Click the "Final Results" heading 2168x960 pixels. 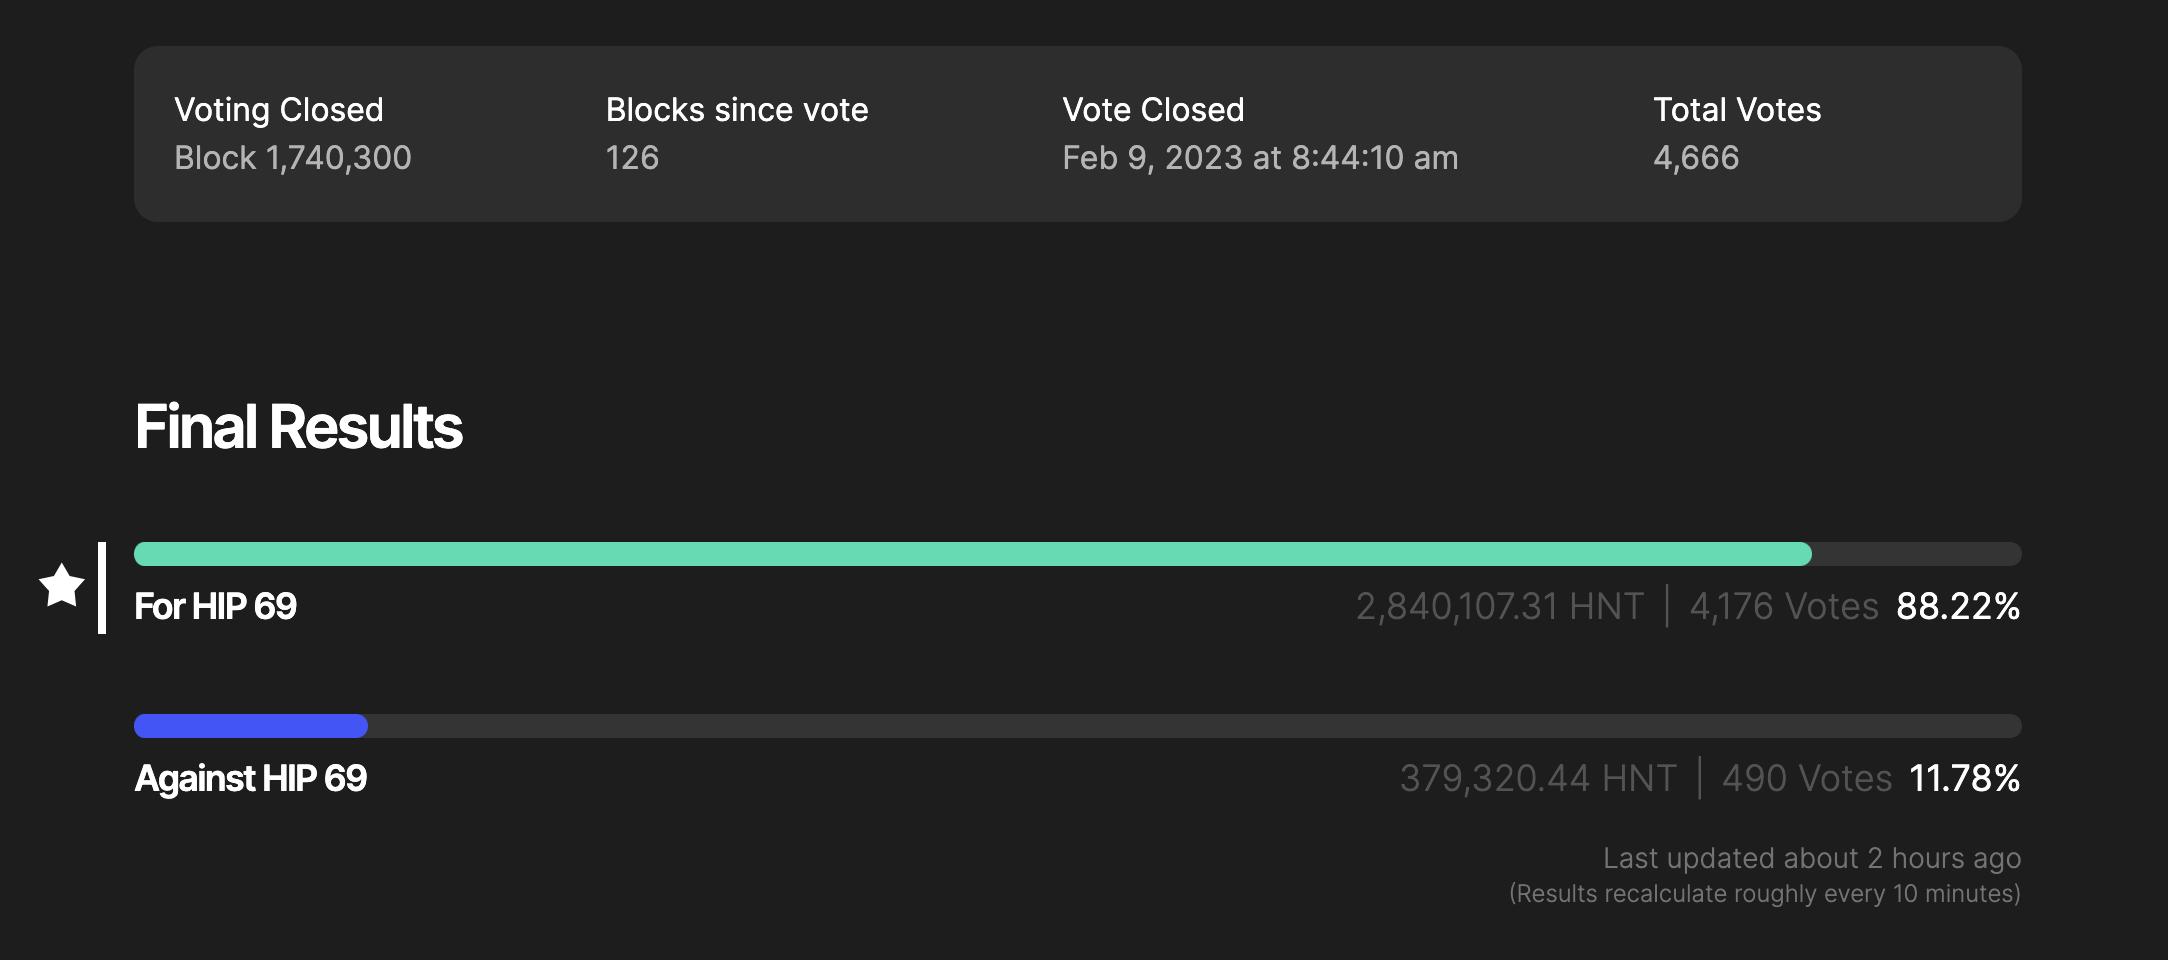298,427
